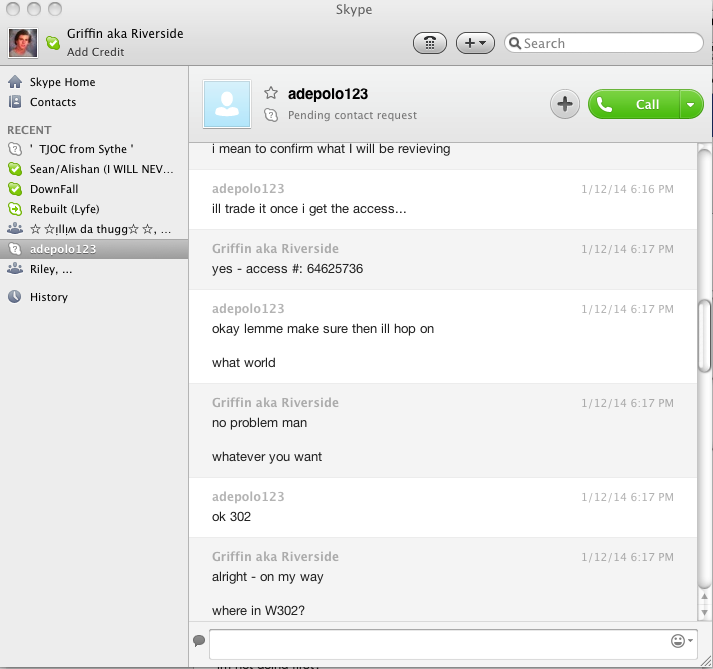Screen dimensions: 713x669
Task: Click the 'Pending contact request' text
Action: coord(352,115)
